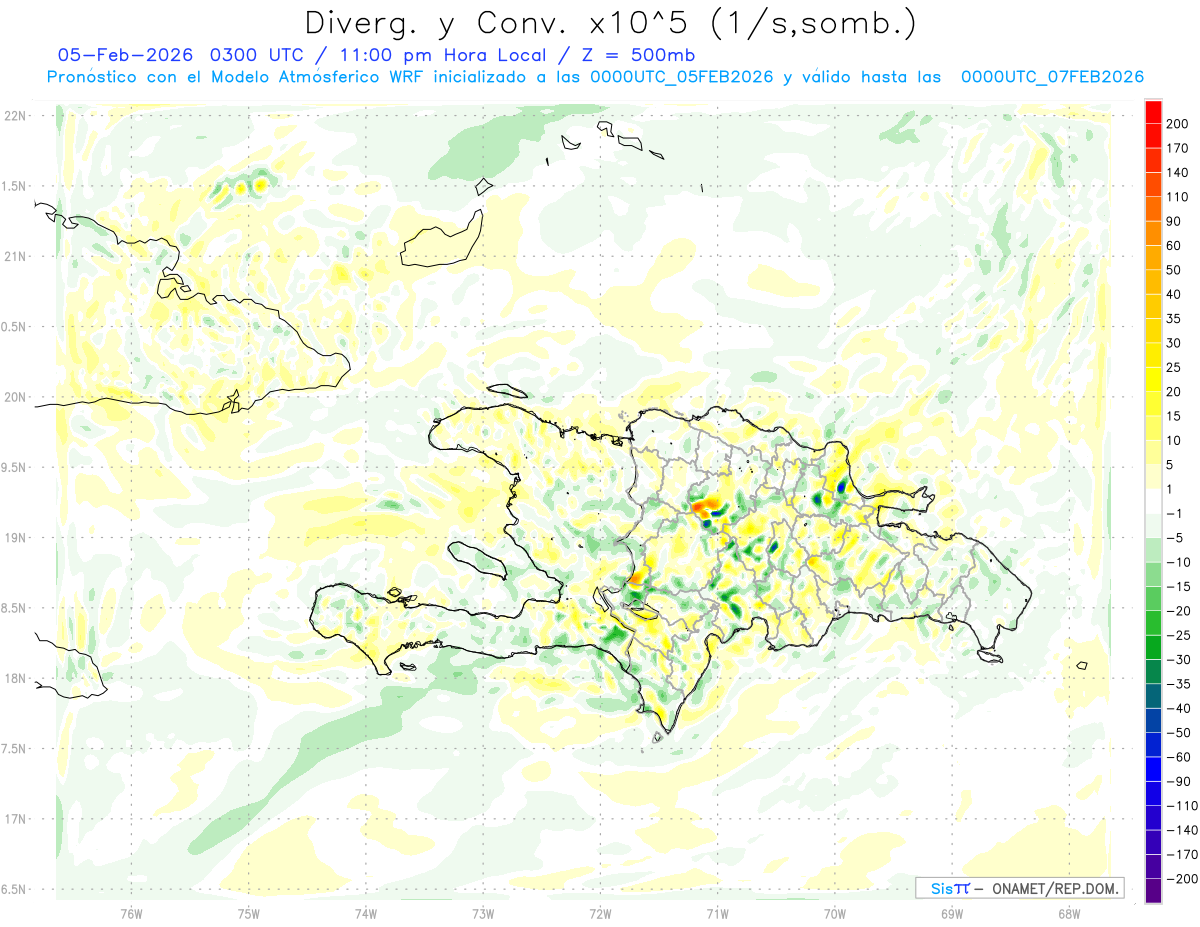This screenshot has height=927, width=1200.
Task: Click the valid-until stamp '0000UTC_07FEB2026'
Action: [1052, 77]
